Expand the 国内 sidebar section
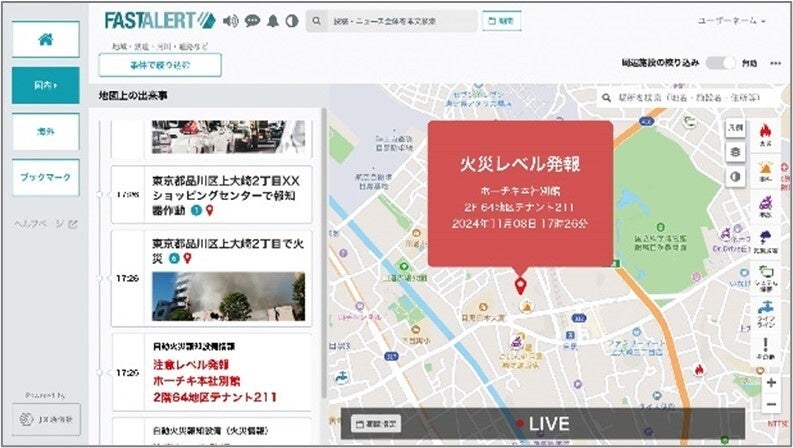This screenshot has width=793, height=448. pyautogui.click(x=46, y=85)
